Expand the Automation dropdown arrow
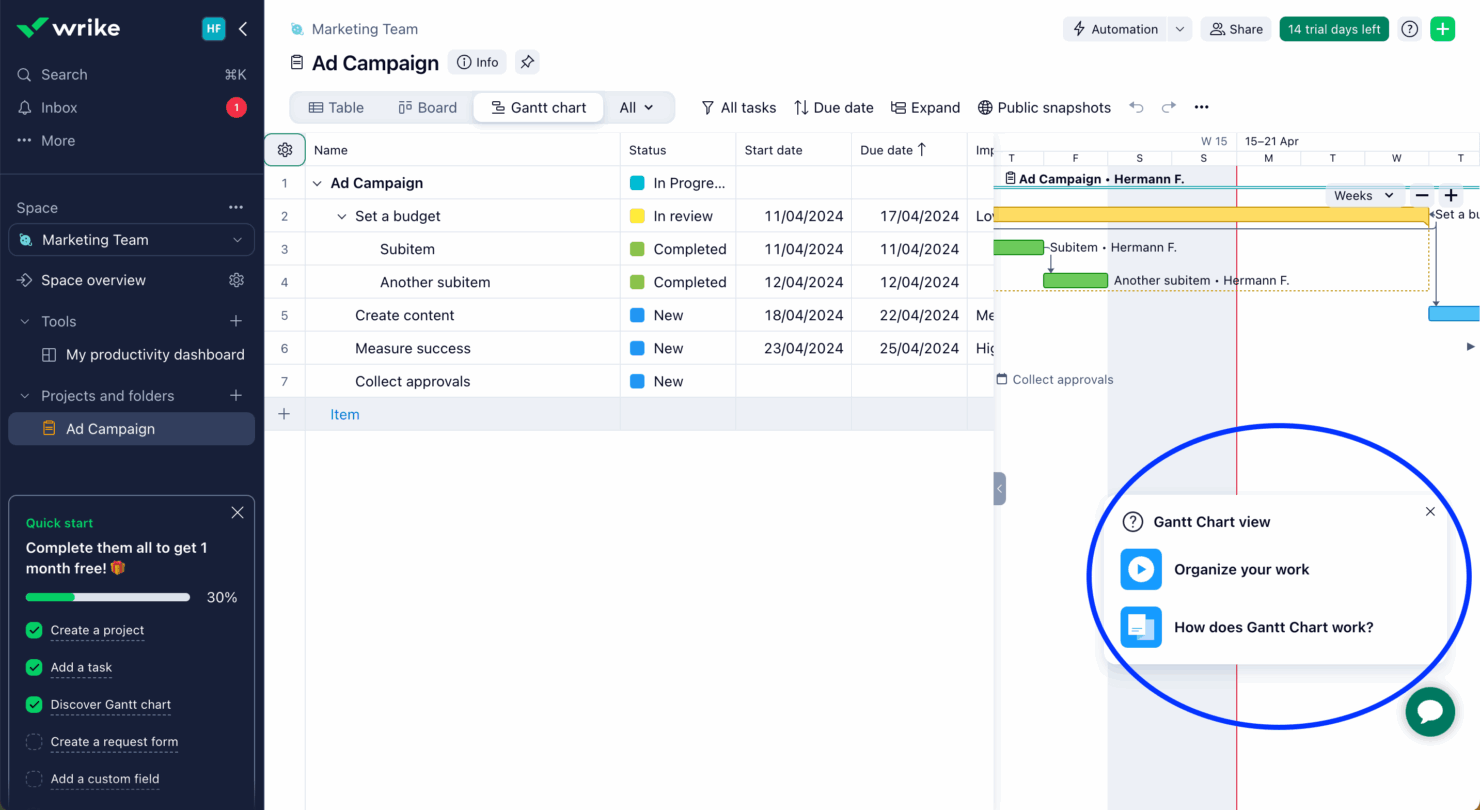This screenshot has height=810, width=1480. coord(1180,29)
